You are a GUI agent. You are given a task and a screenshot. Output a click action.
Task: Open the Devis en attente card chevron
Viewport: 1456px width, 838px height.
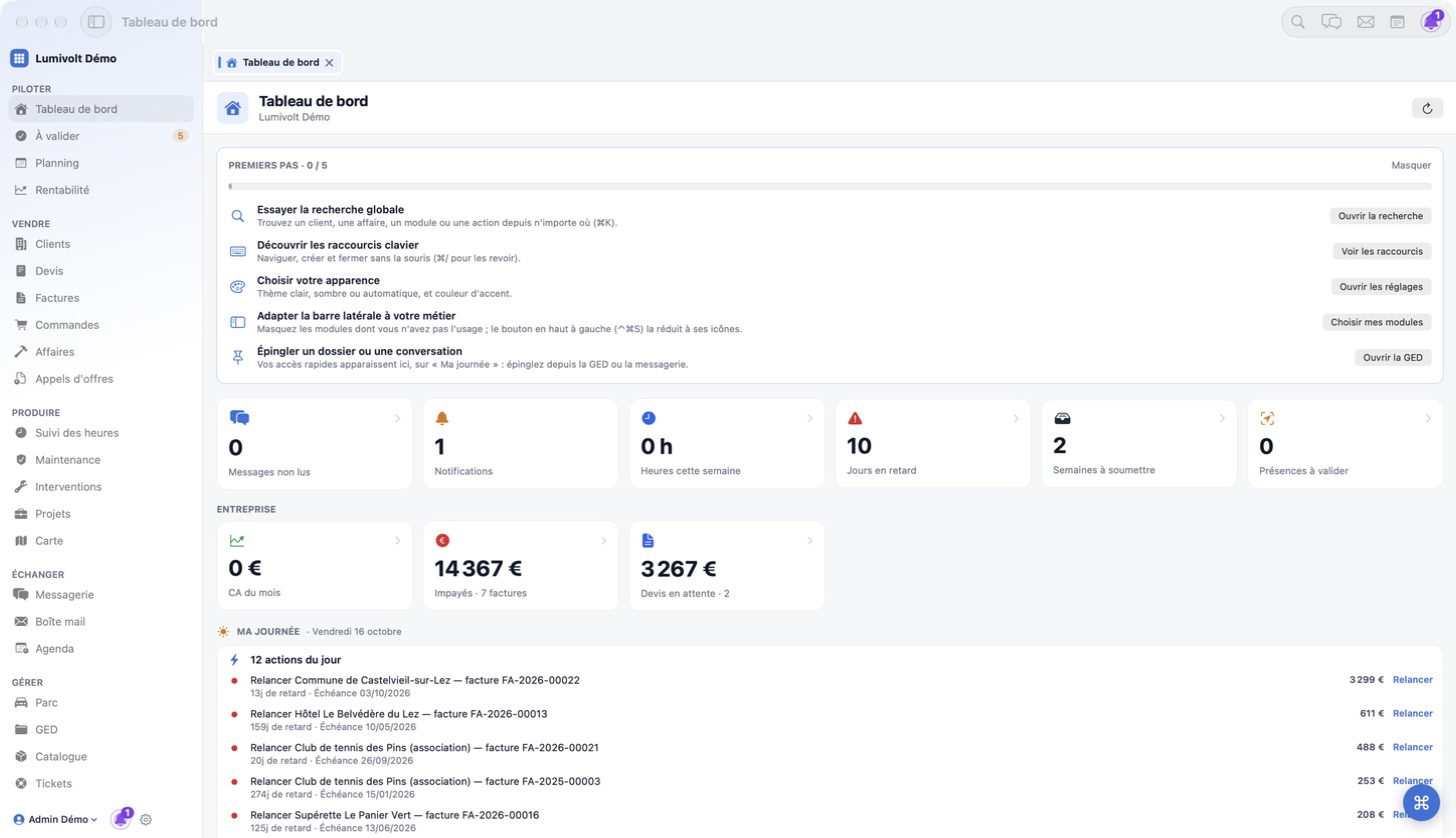point(810,540)
